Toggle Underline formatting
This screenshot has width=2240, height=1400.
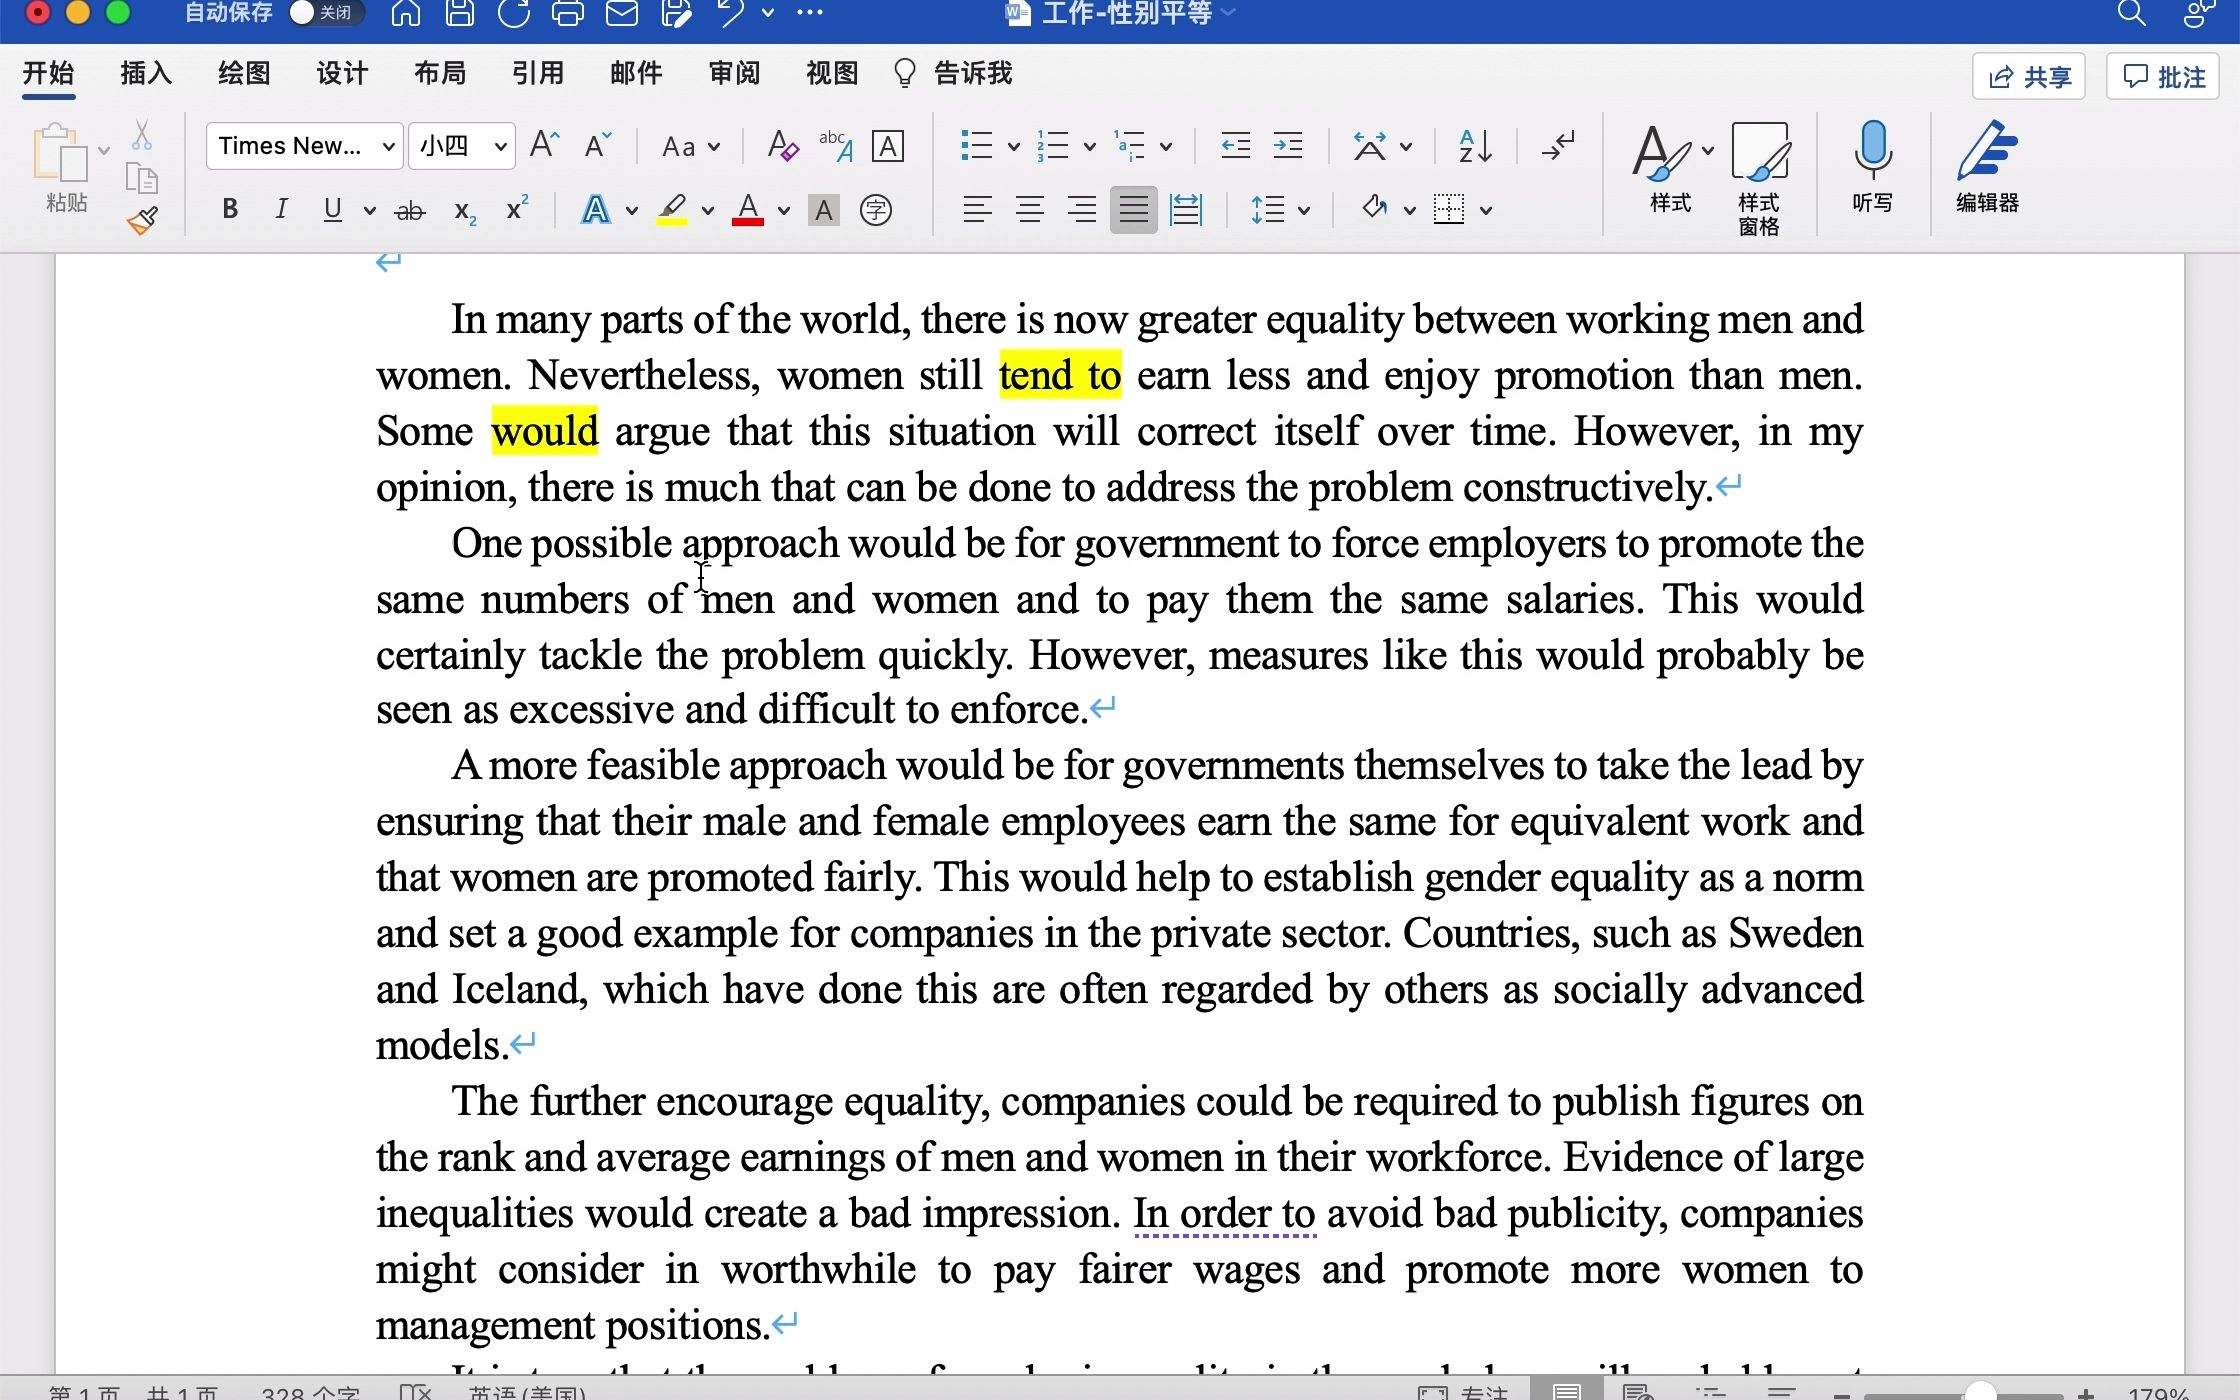pyautogui.click(x=333, y=209)
